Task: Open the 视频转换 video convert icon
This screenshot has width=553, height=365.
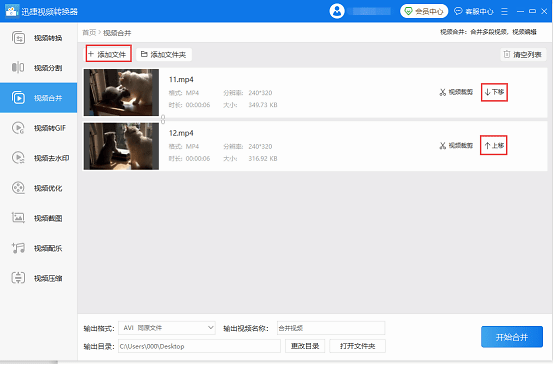Action: pos(18,38)
